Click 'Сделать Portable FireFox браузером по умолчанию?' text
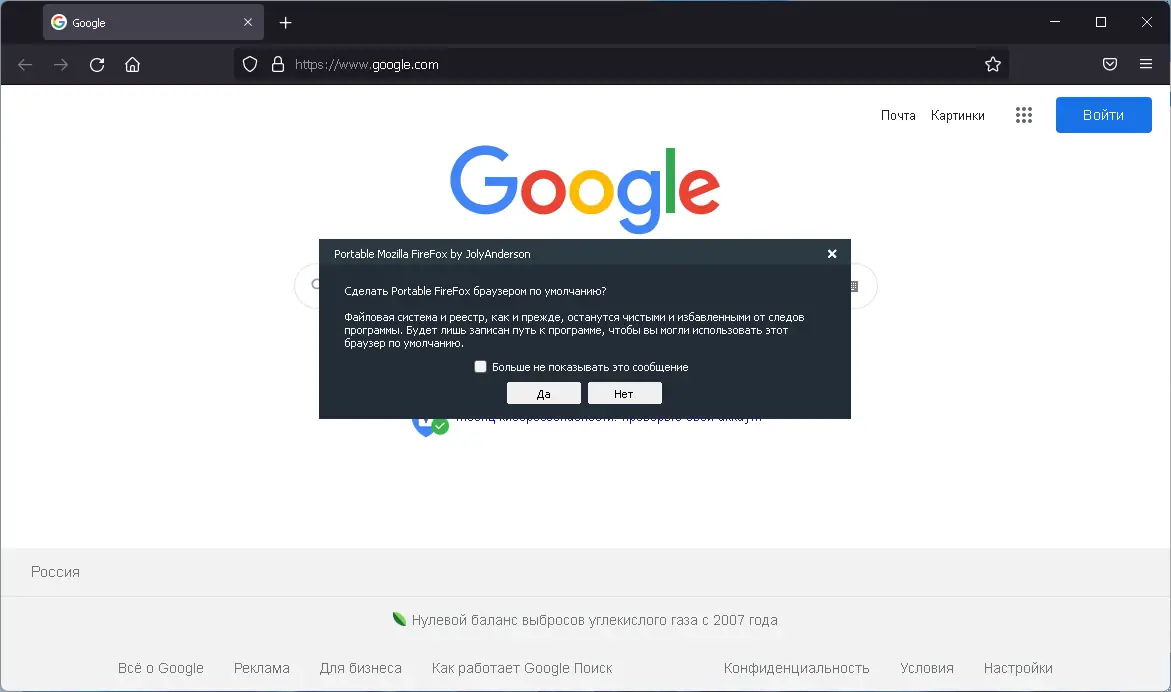1171x692 pixels. coord(475,291)
